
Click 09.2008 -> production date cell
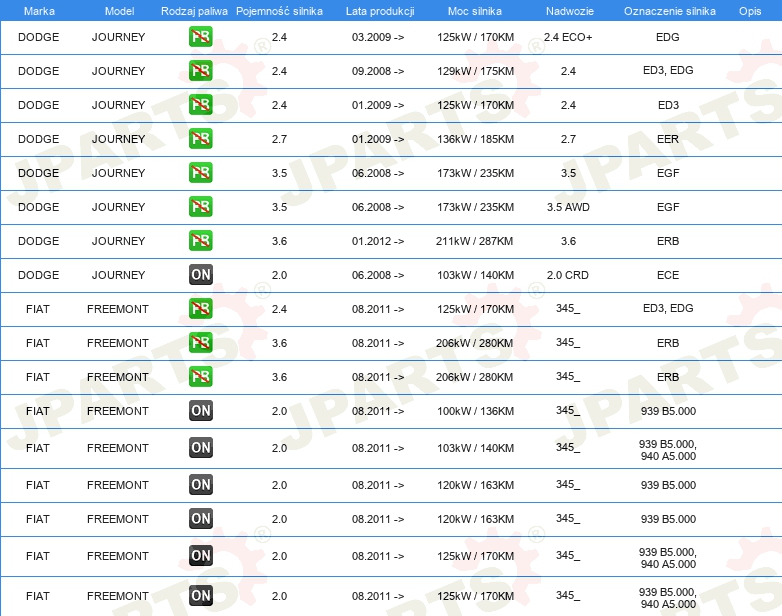pyautogui.click(x=378, y=71)
